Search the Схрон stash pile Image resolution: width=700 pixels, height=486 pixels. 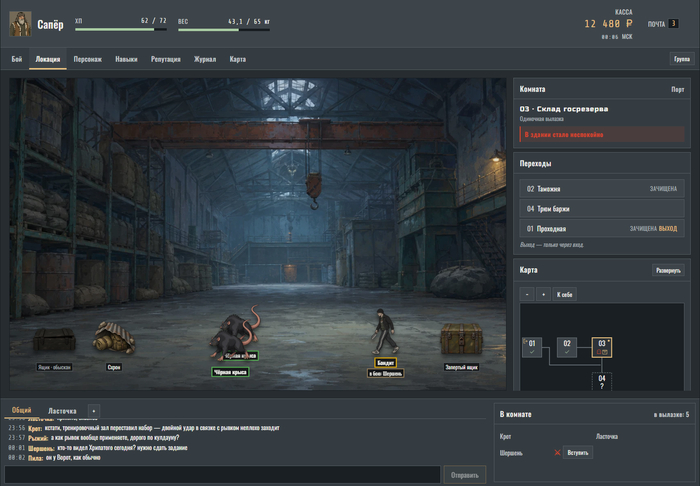(x=114, y=337)
